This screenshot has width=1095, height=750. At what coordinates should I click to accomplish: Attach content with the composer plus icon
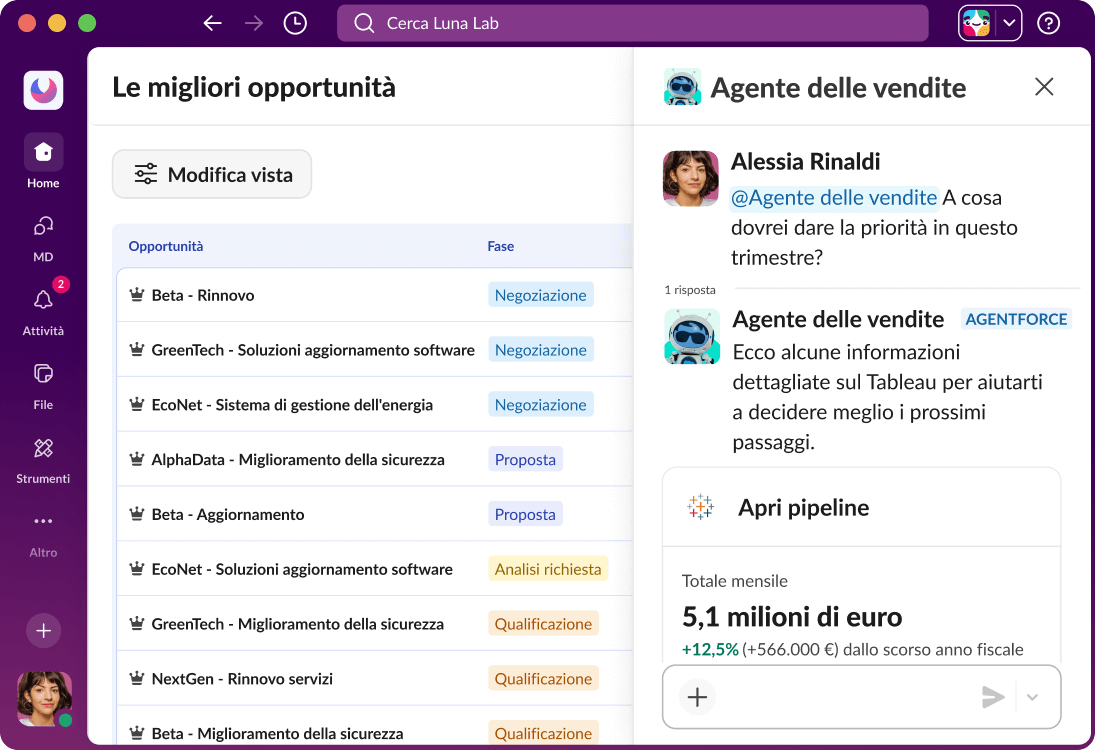(x=697, y=696)
